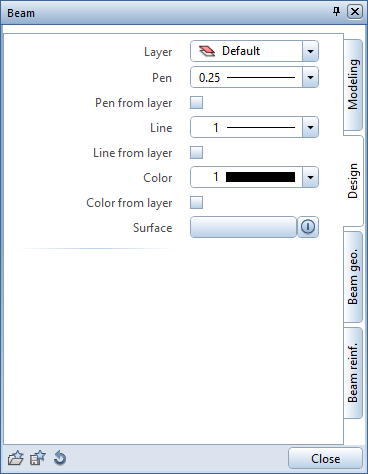Enable the Pen from layer checkbox
Viewport: 368px width, 474px height.
point(196,103)
